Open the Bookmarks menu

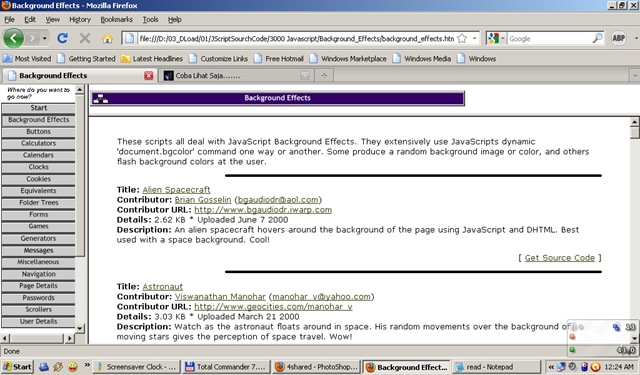click(117, 19)
